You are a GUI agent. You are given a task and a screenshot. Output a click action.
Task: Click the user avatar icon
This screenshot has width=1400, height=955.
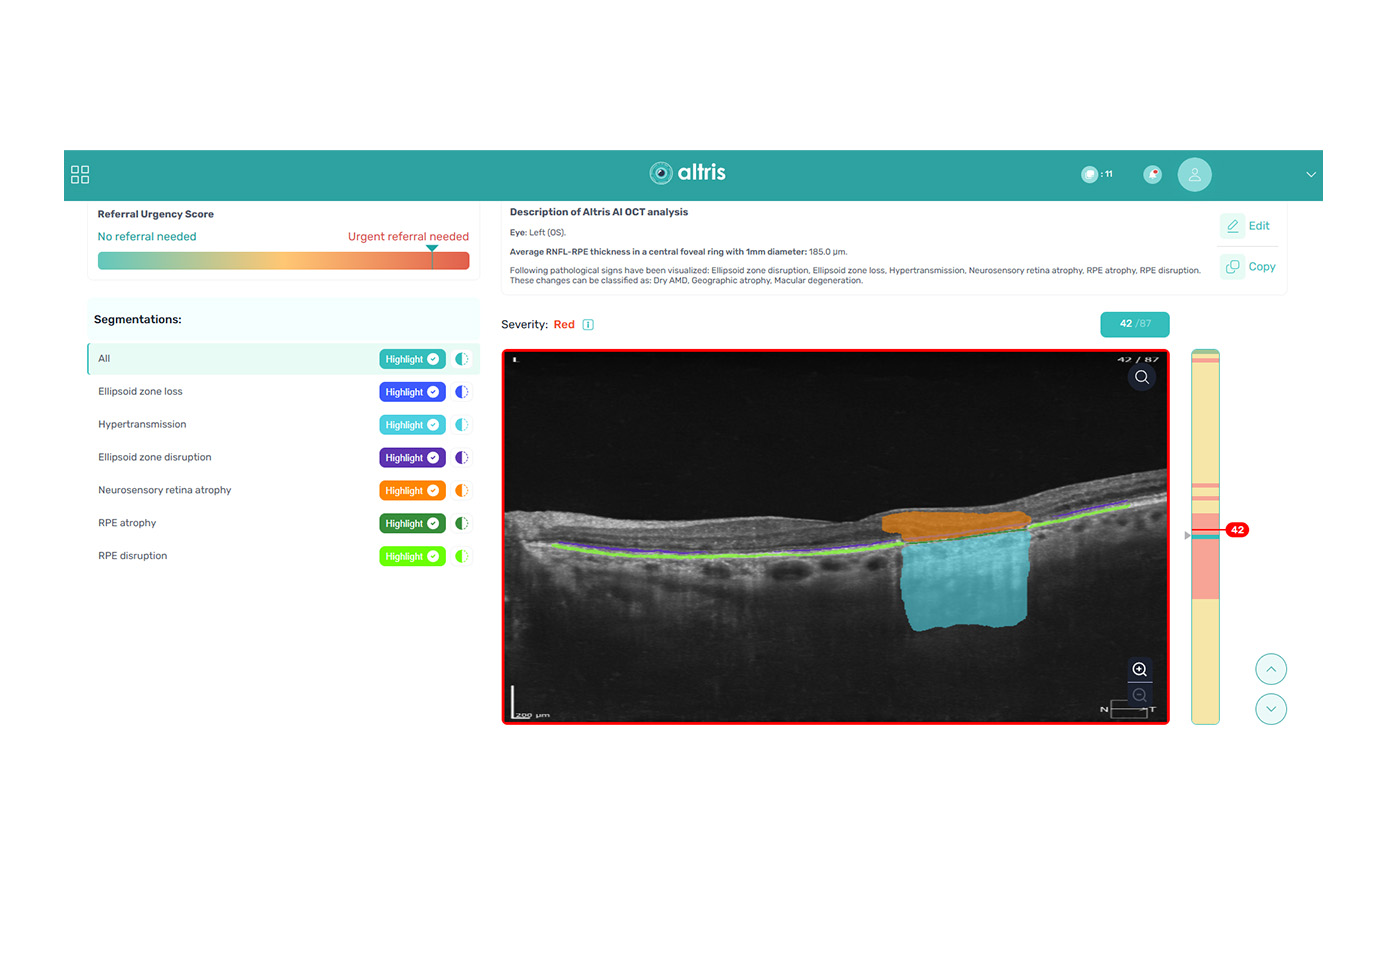pyautogui.click(x=1194, y=173)
